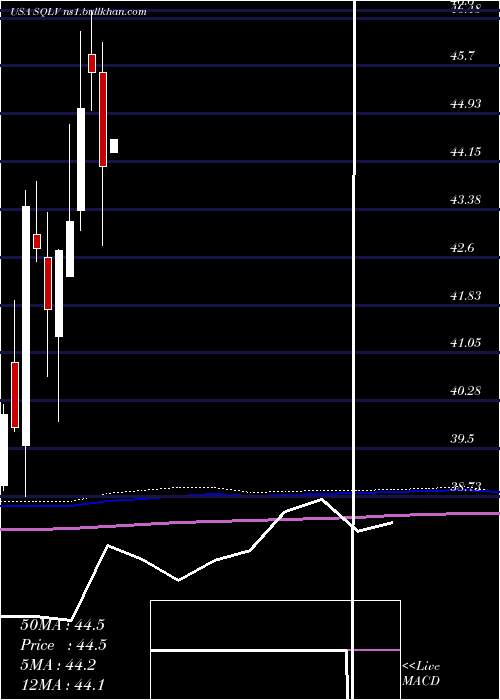The width and height of the screenshot is (500, 700).
Task: Select the 39.5 price axis label
Action: 463,438
